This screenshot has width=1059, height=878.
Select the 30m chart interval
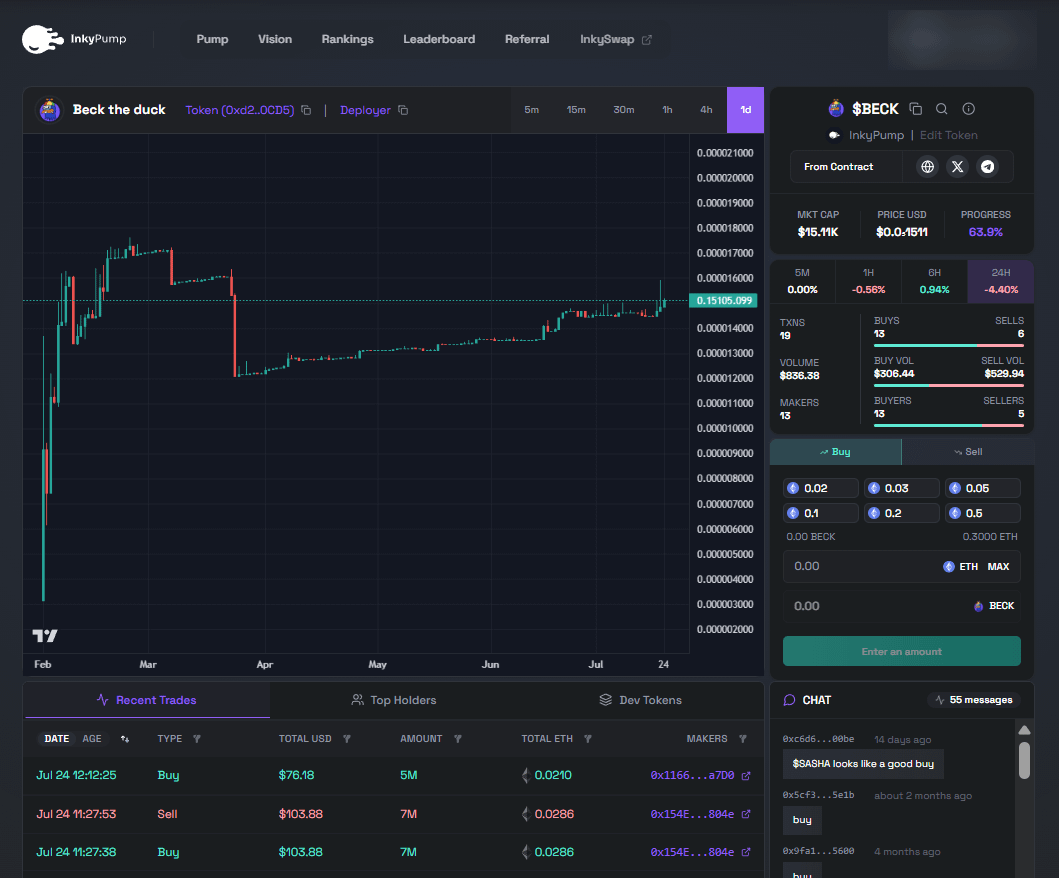623,110
